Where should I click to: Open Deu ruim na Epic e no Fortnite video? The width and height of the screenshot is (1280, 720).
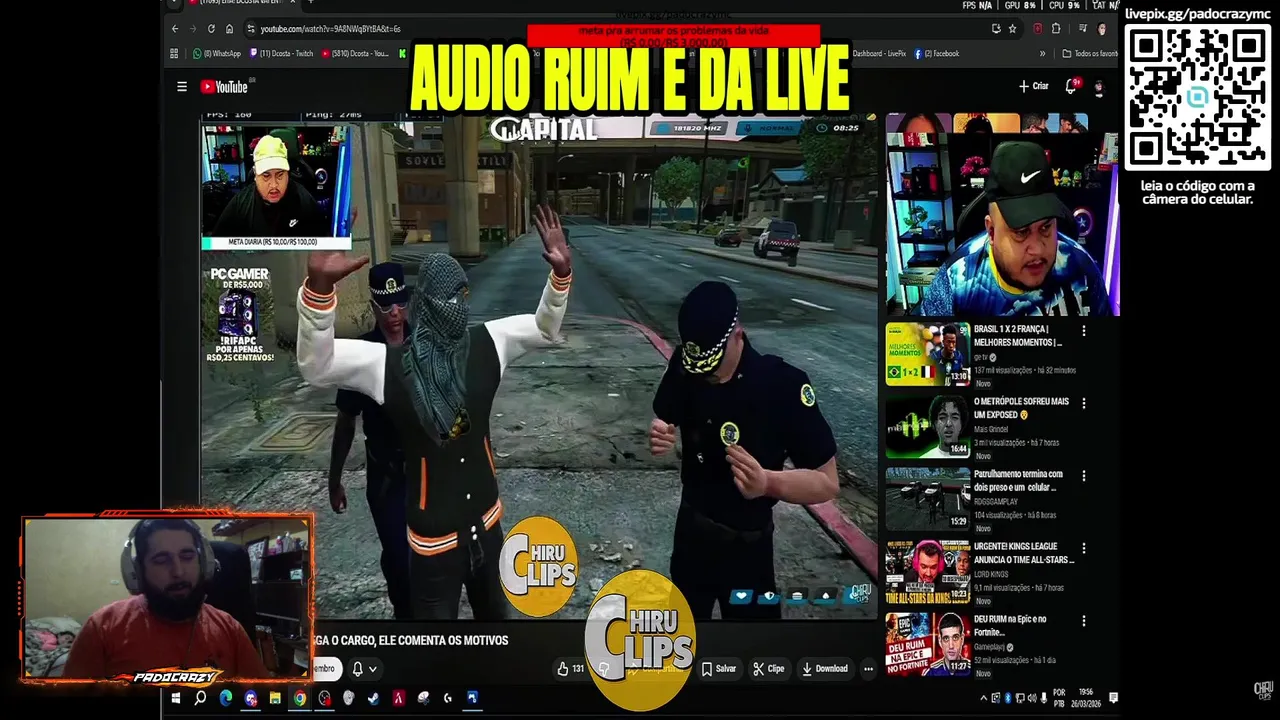click(927, 644)
